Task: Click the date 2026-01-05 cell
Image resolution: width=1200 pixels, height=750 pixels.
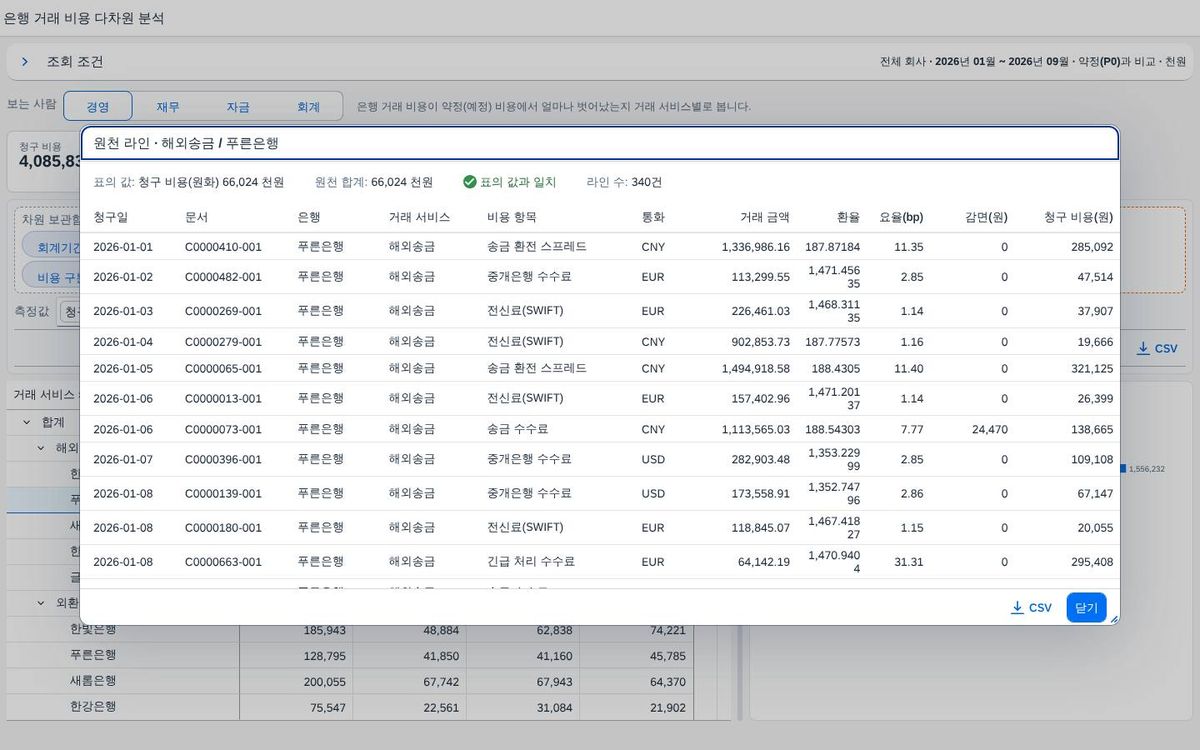Action: tap(123, 369)
